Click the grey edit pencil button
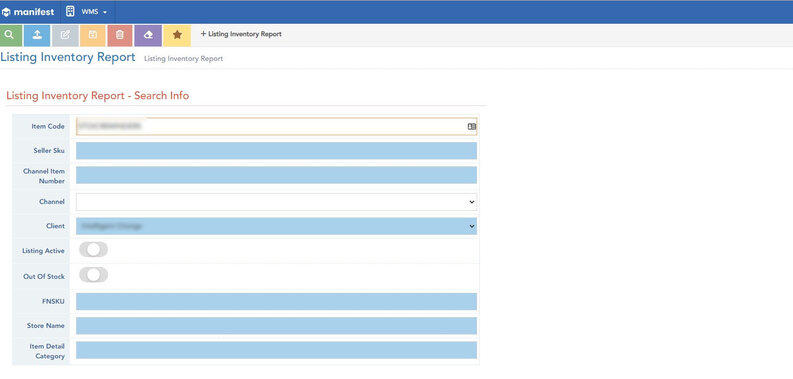The width and height of the screenshot is (793, 379). [x=65, y=35]
